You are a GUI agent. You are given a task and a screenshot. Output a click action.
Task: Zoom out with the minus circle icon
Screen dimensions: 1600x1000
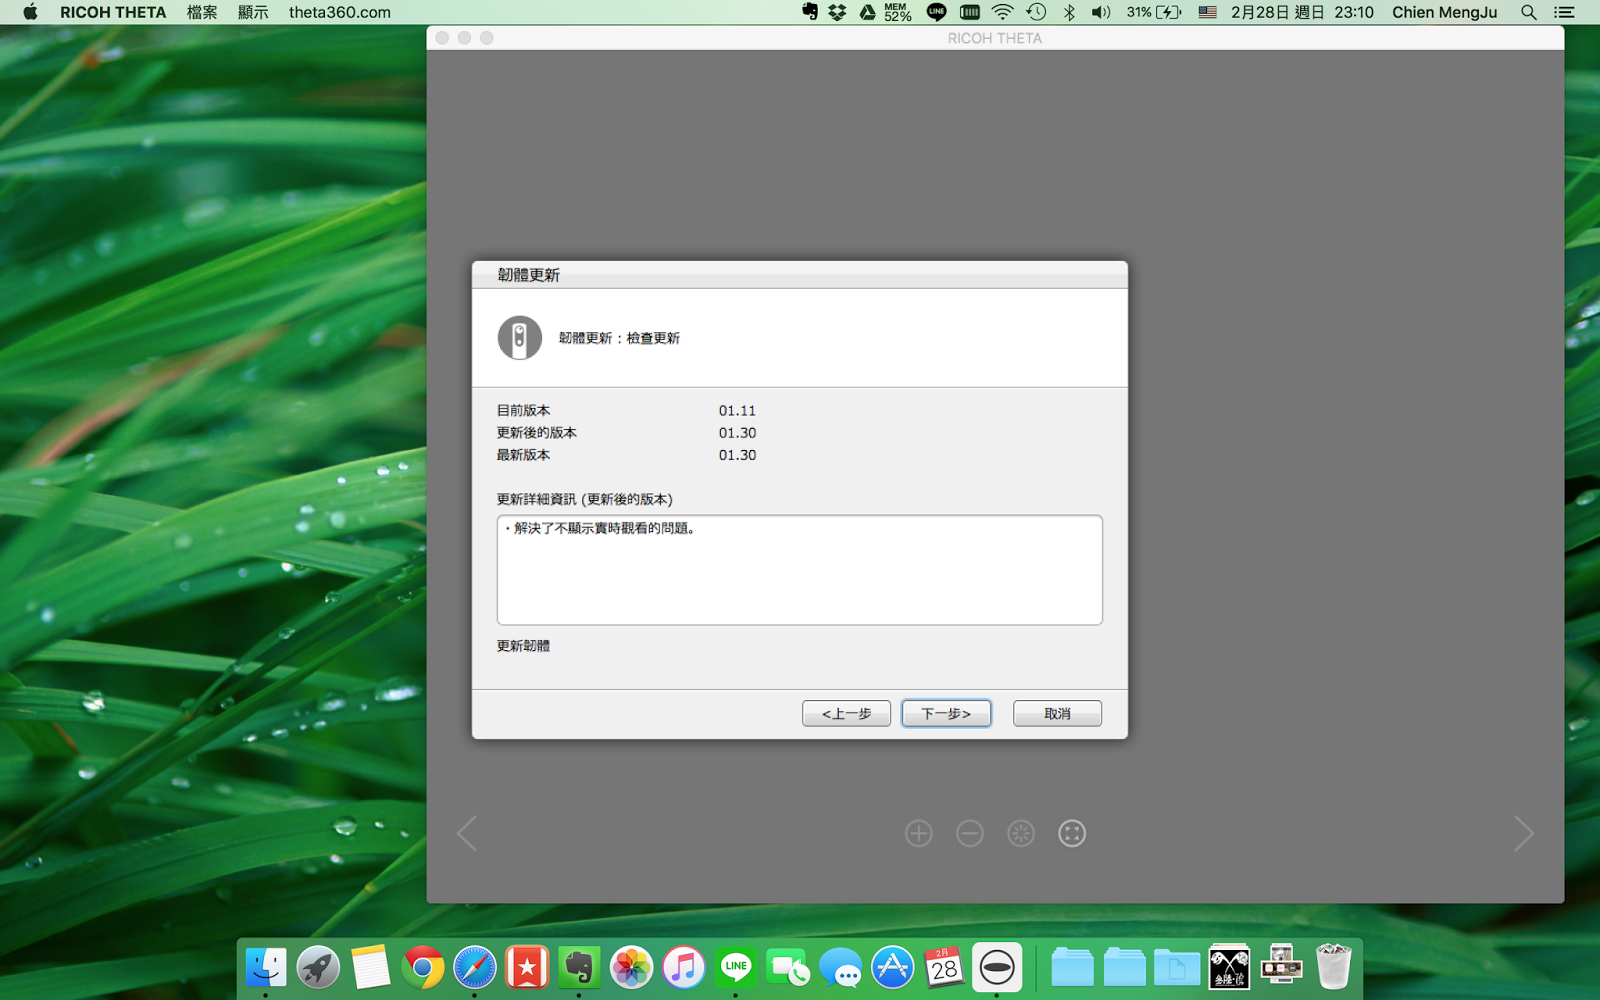click(x=970, y=833)
